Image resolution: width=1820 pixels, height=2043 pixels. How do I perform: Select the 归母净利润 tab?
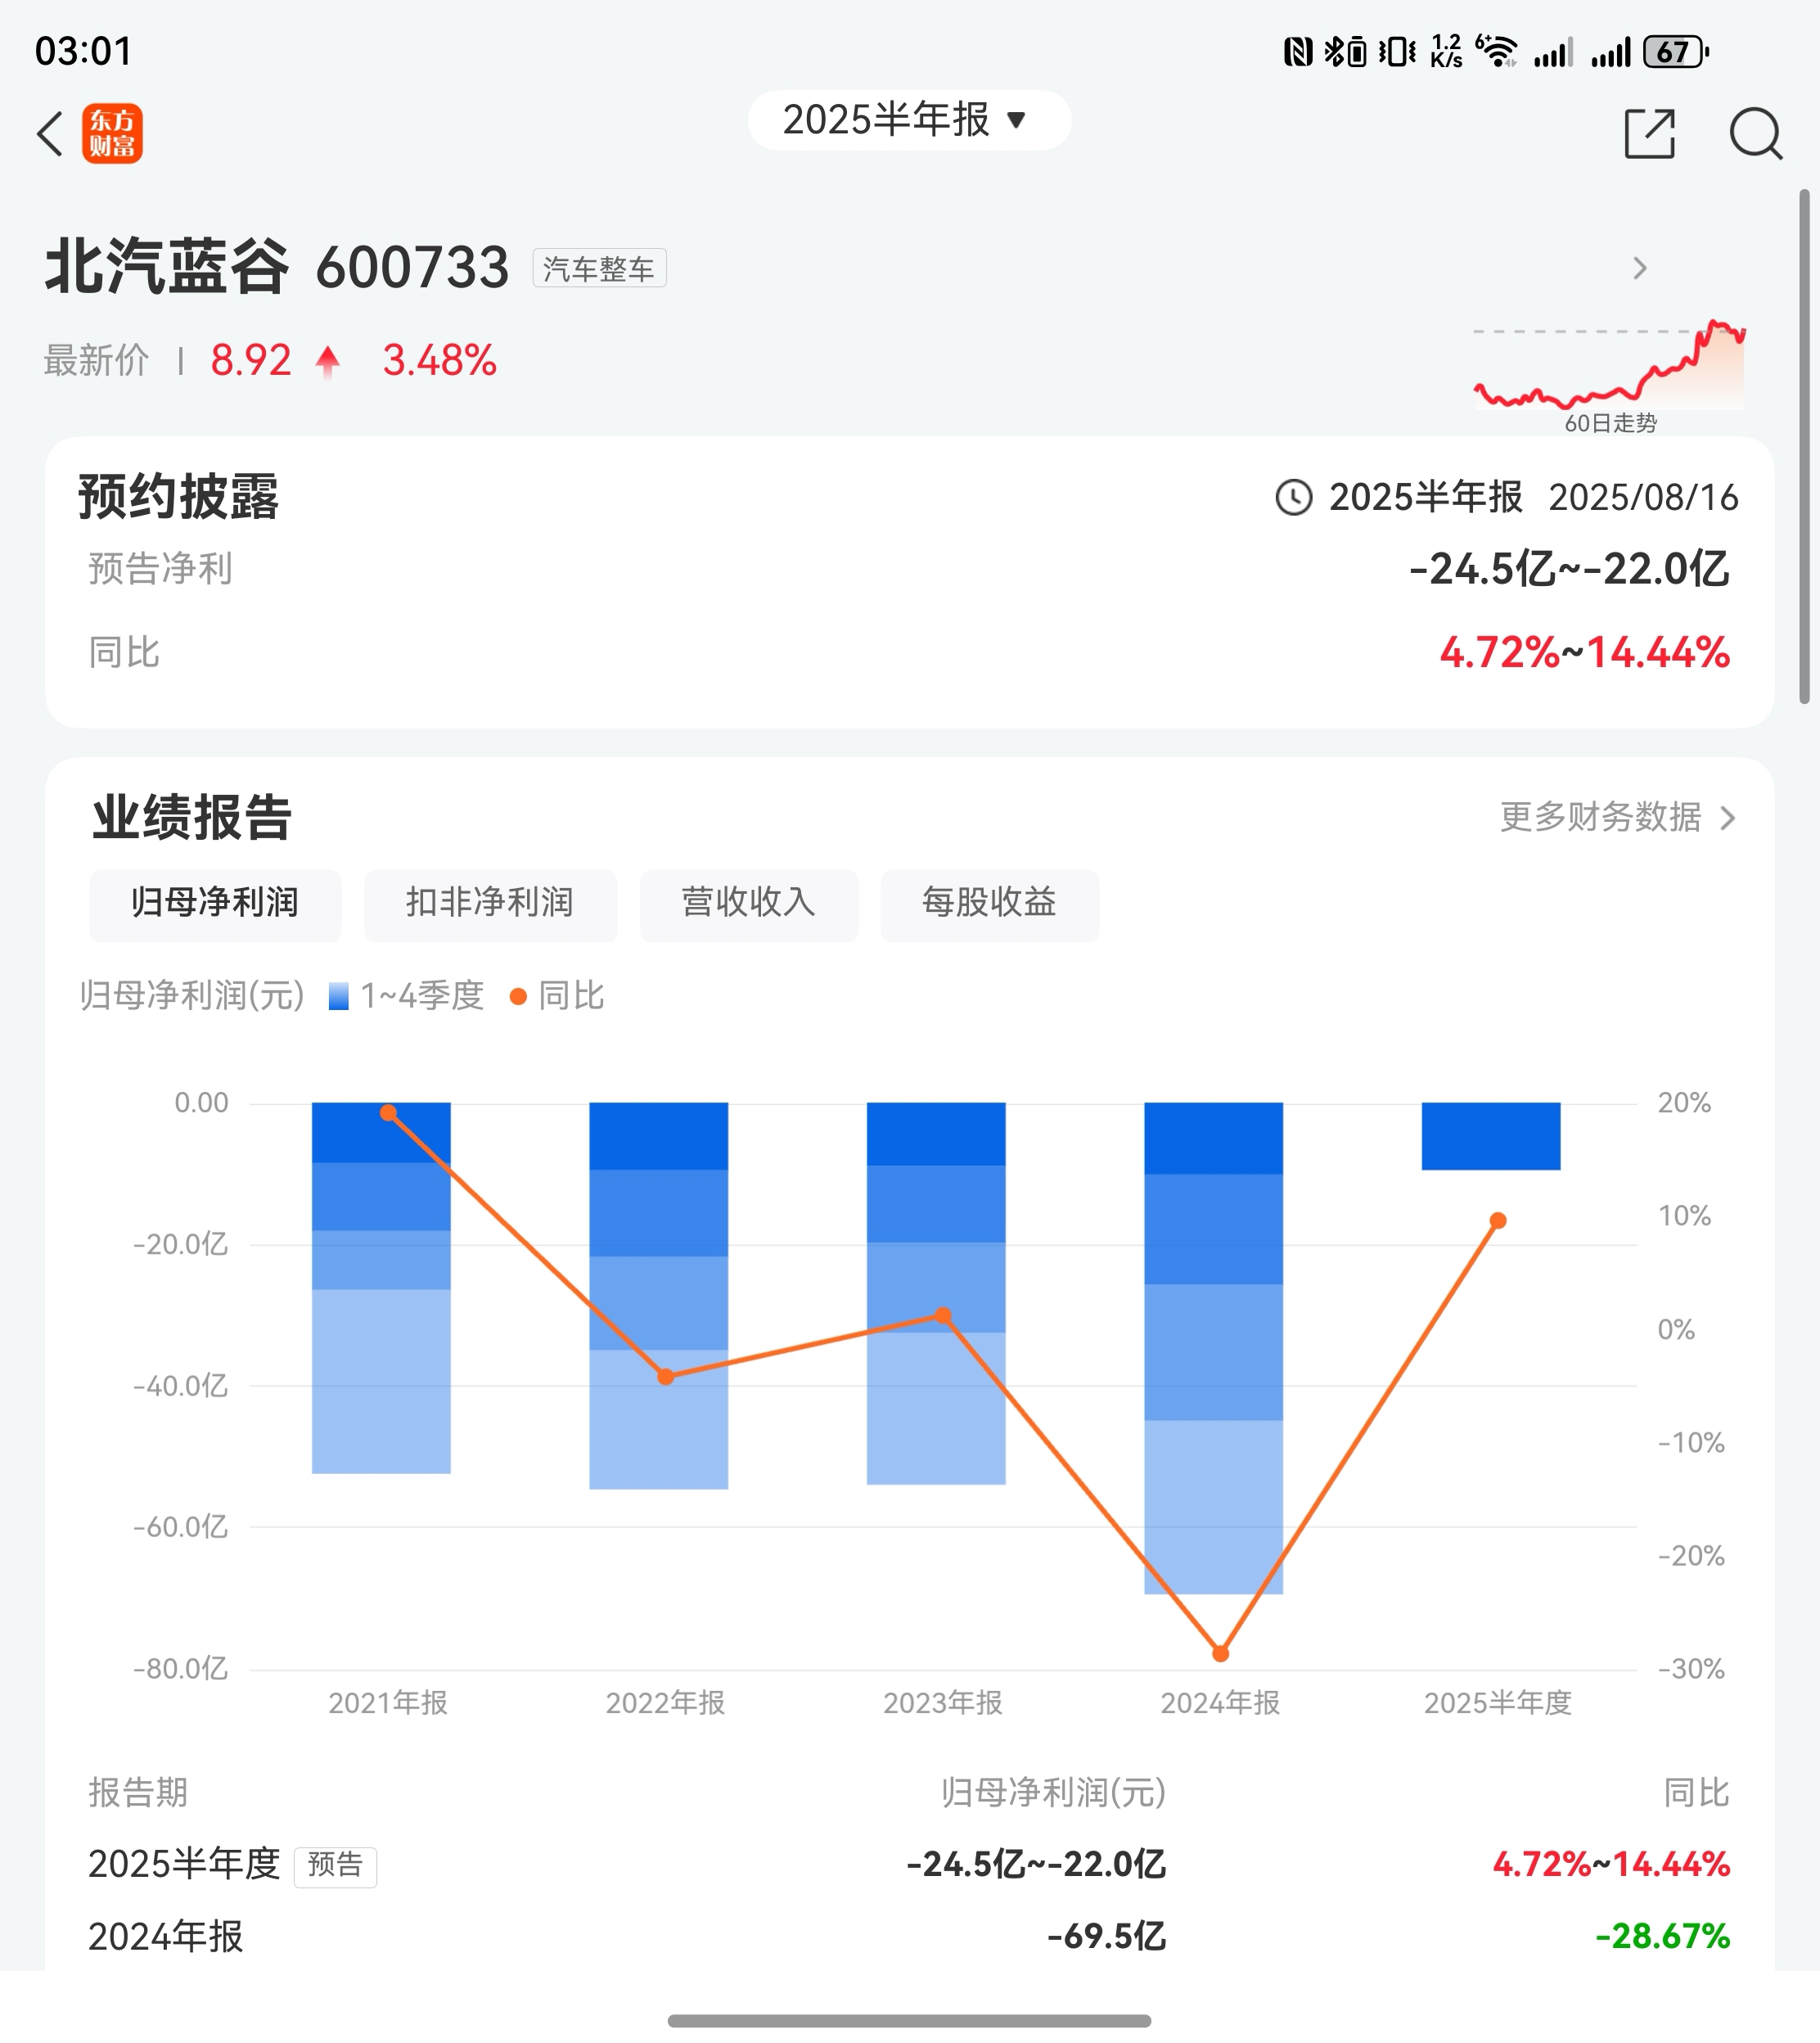(215, 904)
